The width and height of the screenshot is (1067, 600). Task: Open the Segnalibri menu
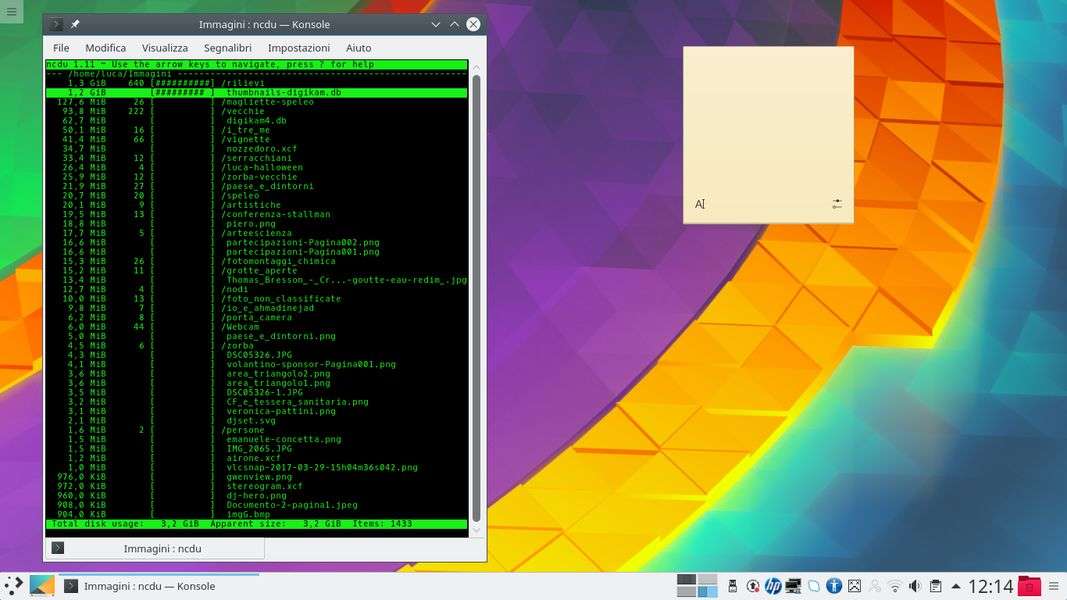pos(227,48)
